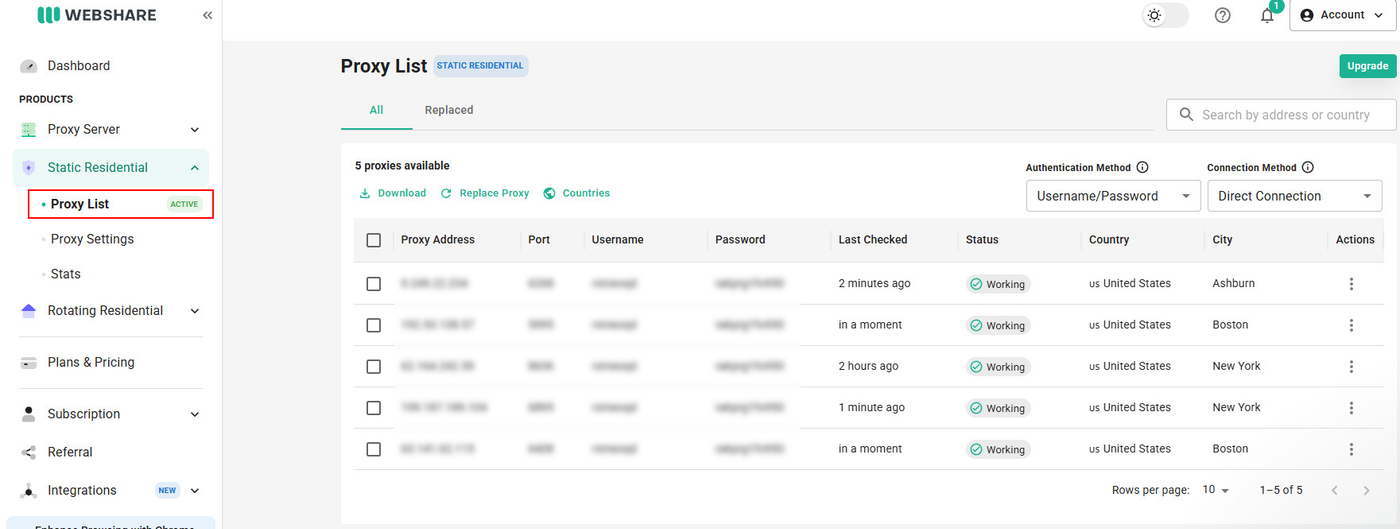Viewport: 1400px width, 529px height.
Task: Open the Direct Connection dropdown
Action: tap(1295, 196)
